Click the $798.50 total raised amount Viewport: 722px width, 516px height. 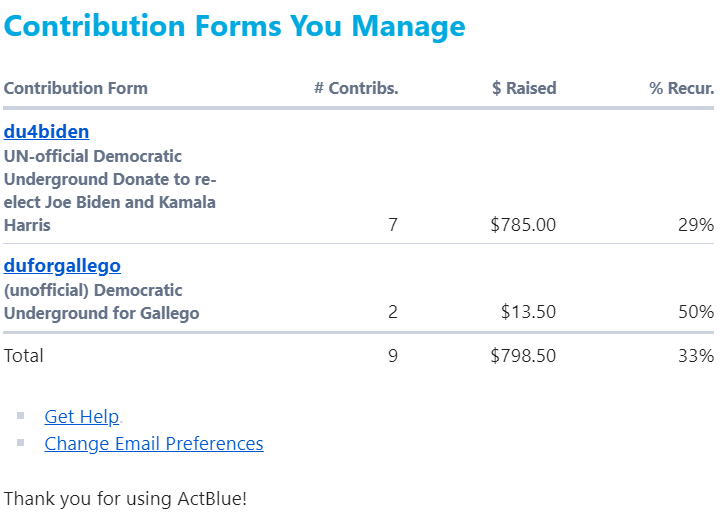point(523,355)
